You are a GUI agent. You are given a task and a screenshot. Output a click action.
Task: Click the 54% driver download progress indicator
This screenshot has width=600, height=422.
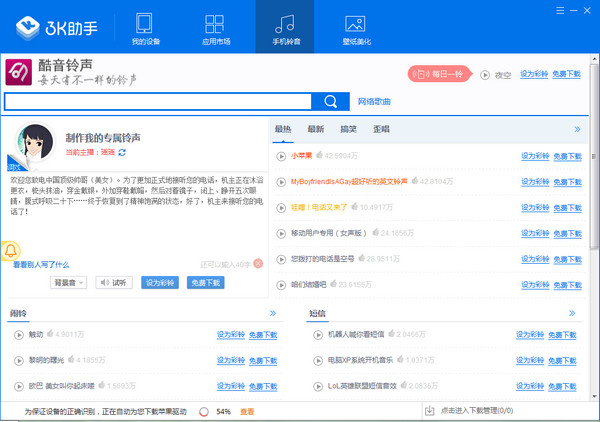(x=214, y=411)
